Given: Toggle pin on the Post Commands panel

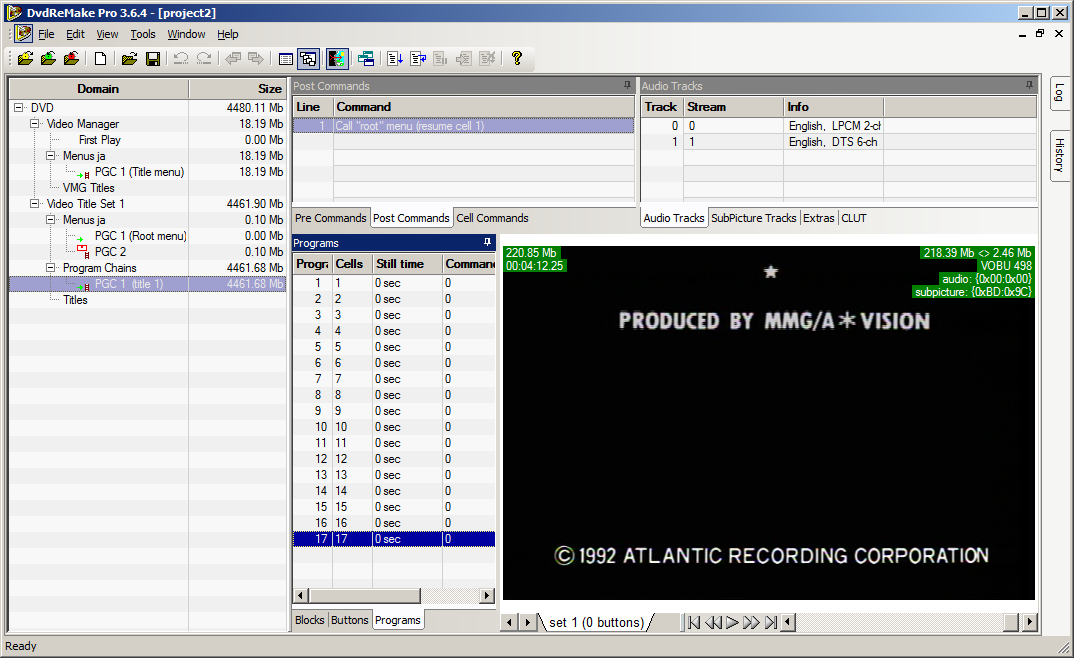Looking at the screenshot, I should point(627,86).
